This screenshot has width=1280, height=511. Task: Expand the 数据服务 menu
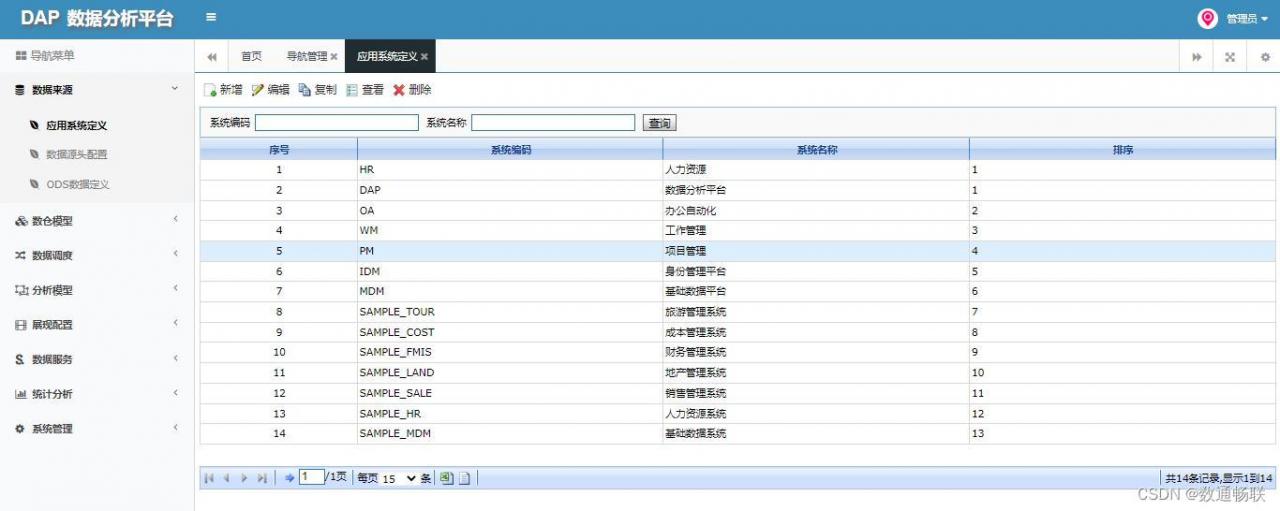click(x=97, y=359)
